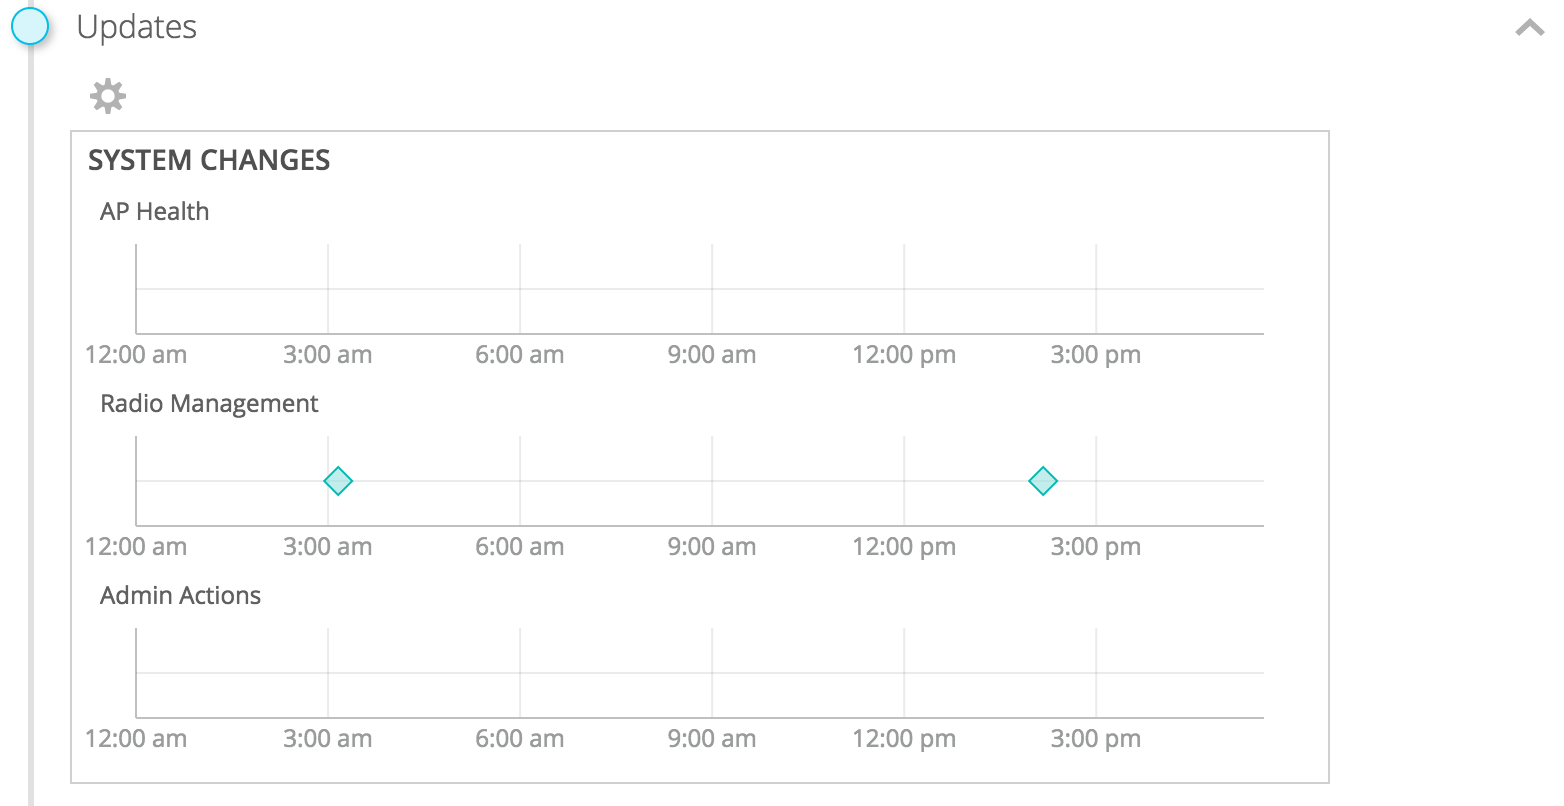The image size is (1564, 806).
Task: Click 3:00 pm on the AP Health axis
Action: point(1096,355)
